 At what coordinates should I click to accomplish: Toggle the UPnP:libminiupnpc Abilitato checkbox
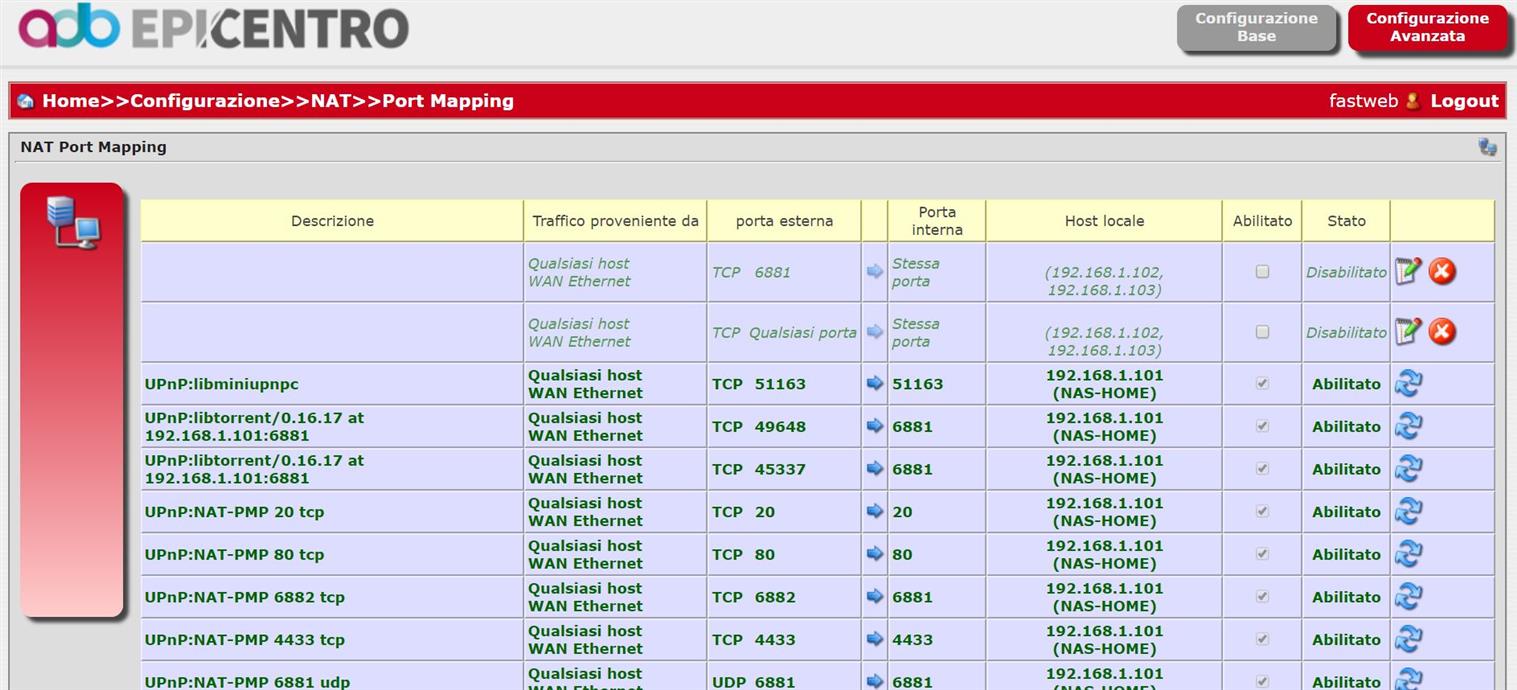(1262, 384)
